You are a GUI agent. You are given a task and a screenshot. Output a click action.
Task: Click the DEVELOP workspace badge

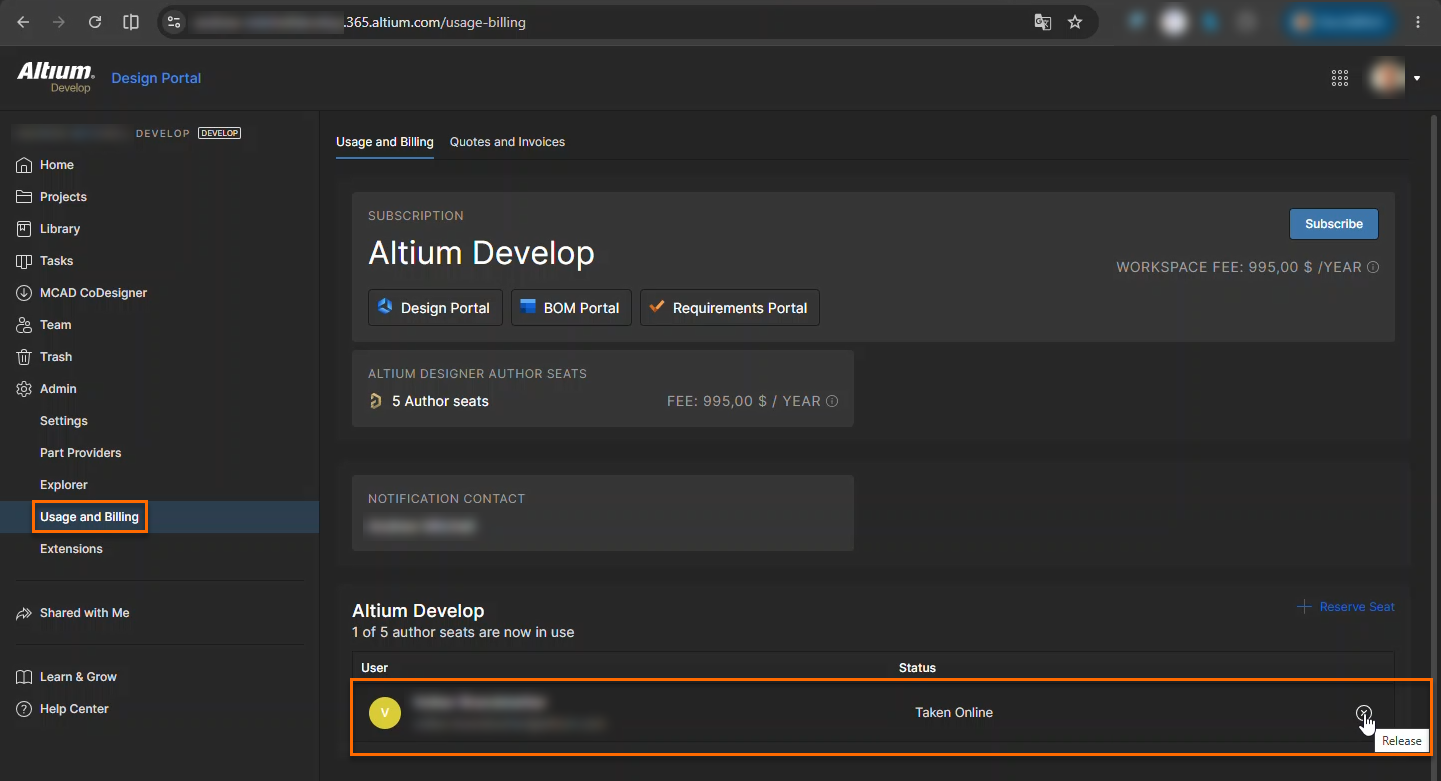(x=219, y=133)
